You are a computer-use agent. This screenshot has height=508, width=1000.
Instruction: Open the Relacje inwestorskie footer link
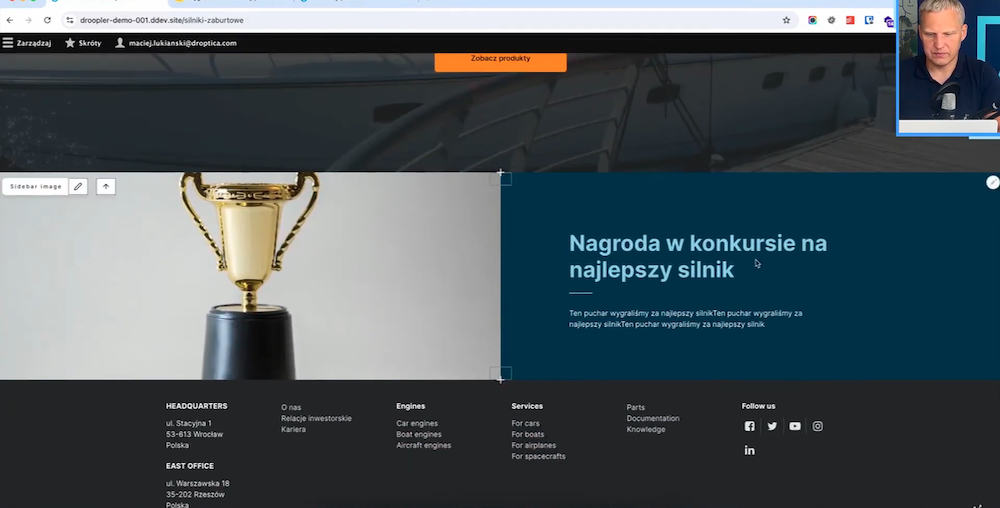click(316, 419)
